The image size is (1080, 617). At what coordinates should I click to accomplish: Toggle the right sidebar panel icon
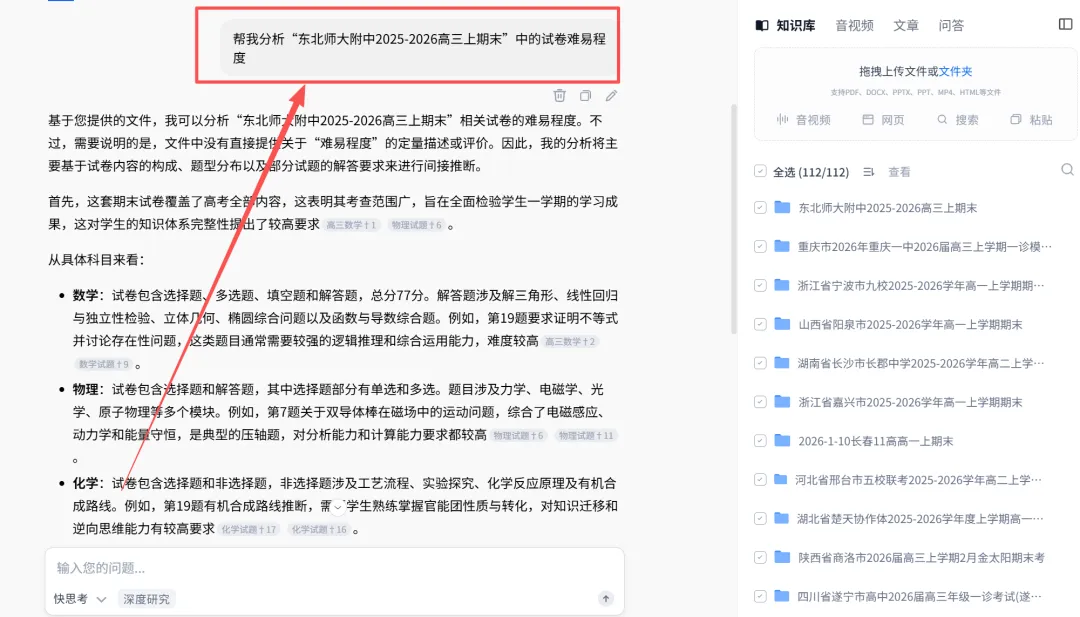(1066, 25)
